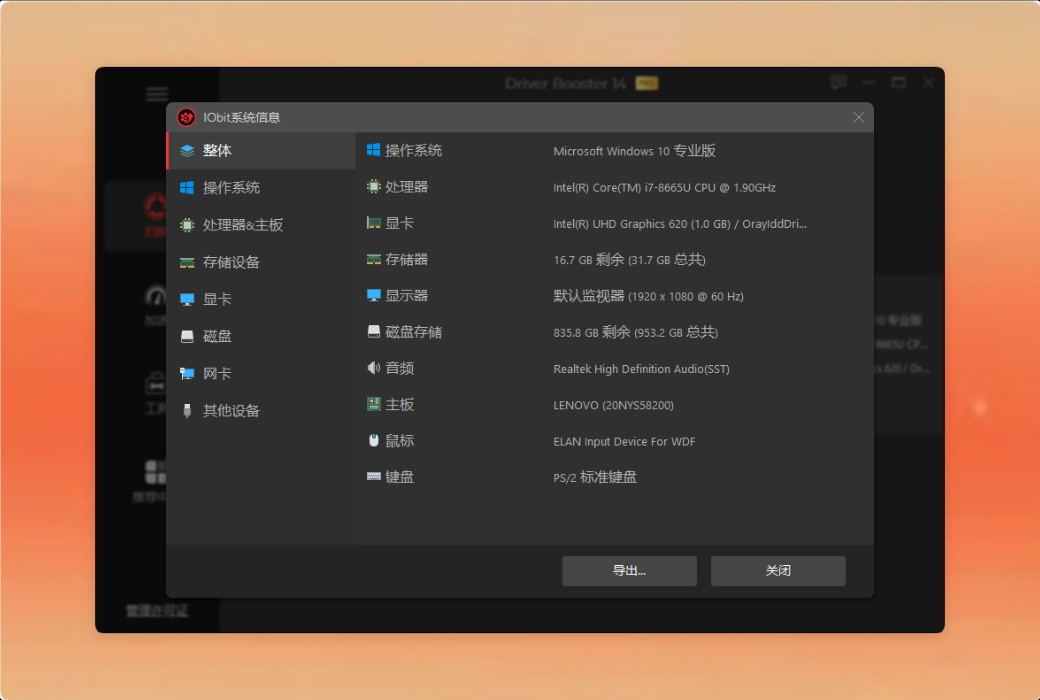Show the 其他设备 section
1040x700 pixels.
click(x=261, y=411)
